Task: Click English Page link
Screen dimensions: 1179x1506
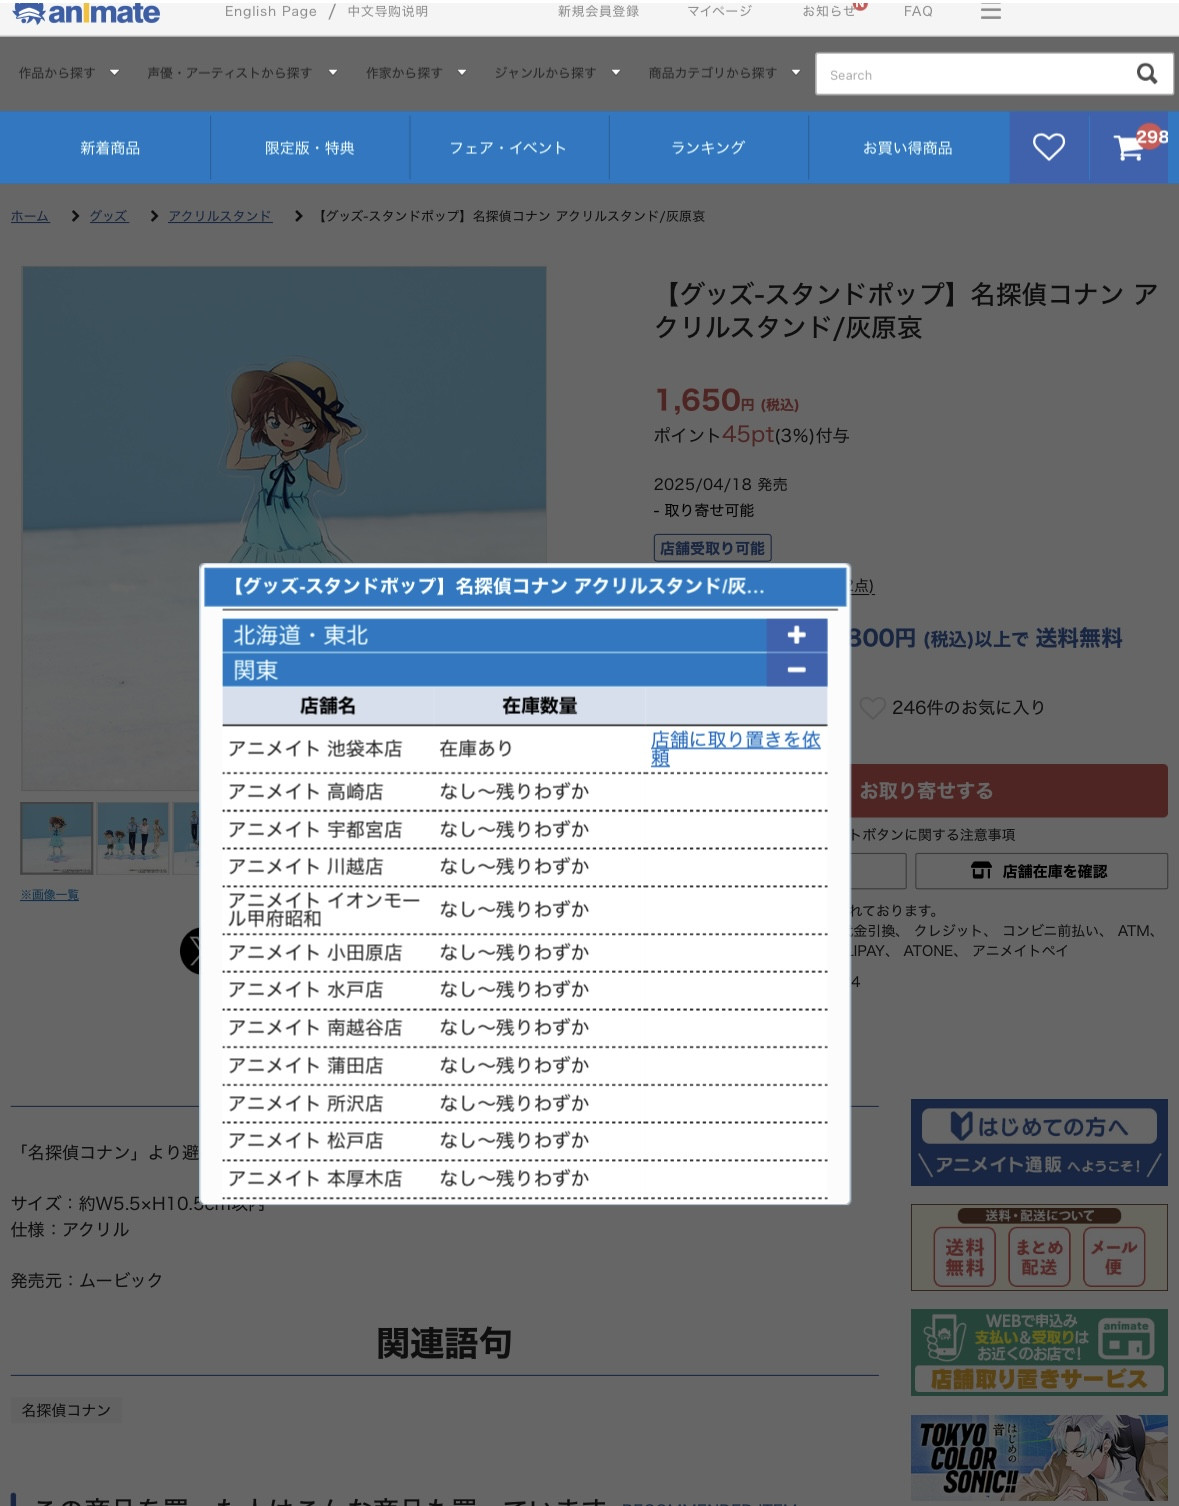Action: [270, 11]
